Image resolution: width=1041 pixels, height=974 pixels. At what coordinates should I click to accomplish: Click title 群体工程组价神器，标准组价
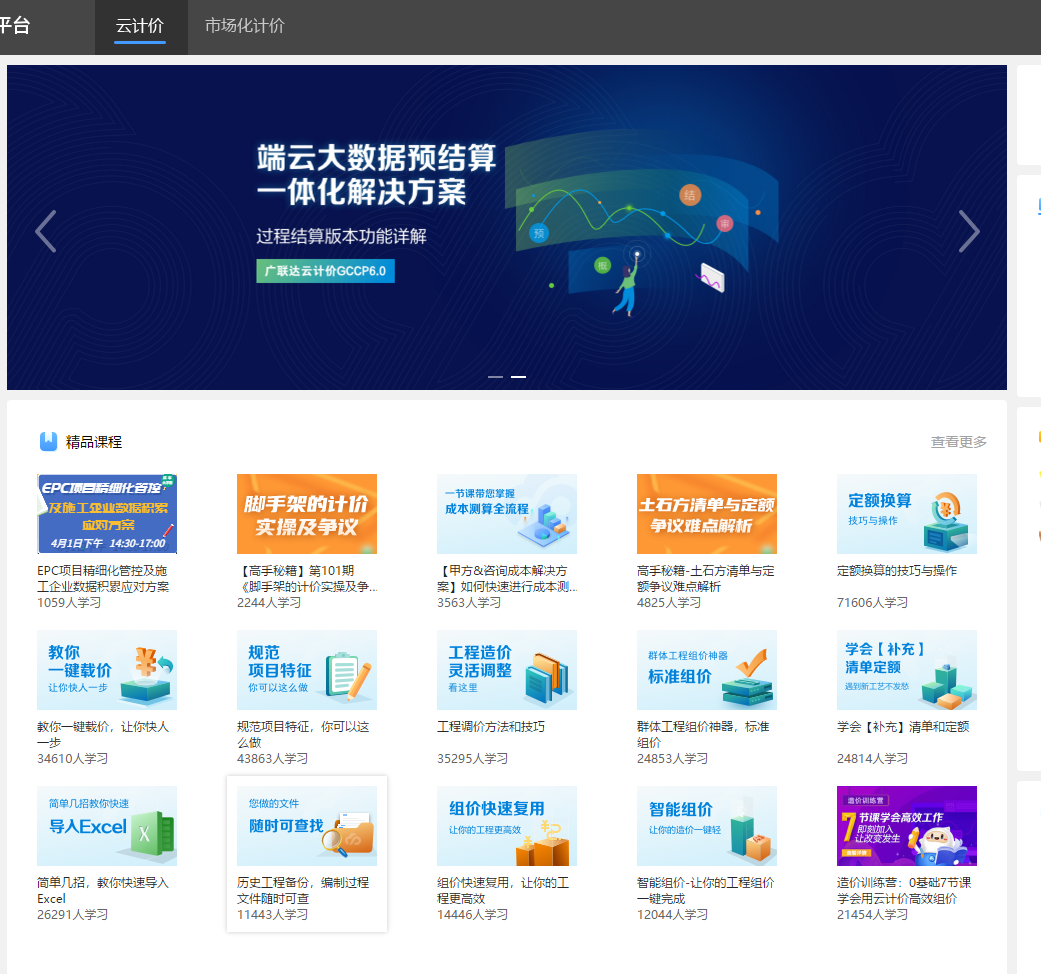[x=703, y=735]
